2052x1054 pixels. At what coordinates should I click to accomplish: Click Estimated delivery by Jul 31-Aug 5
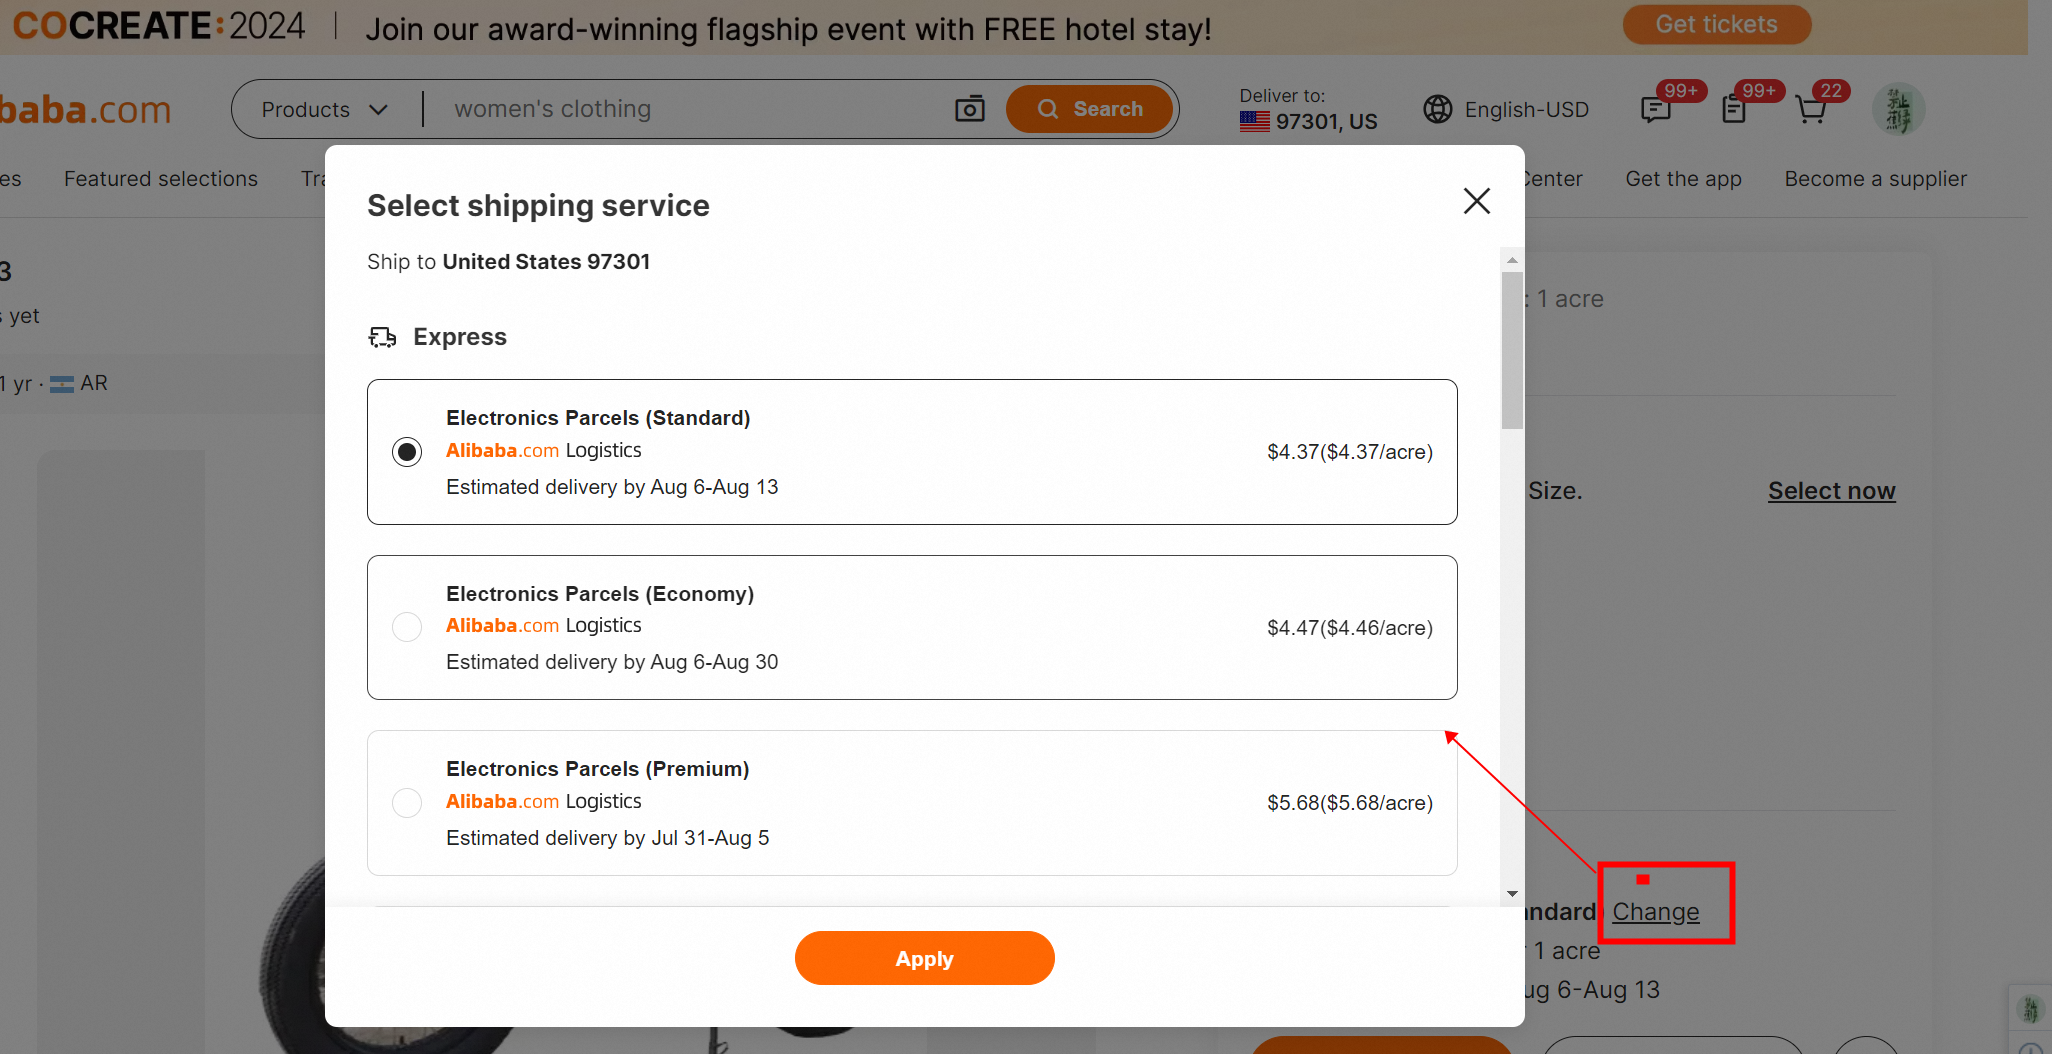tap(608, 838)
